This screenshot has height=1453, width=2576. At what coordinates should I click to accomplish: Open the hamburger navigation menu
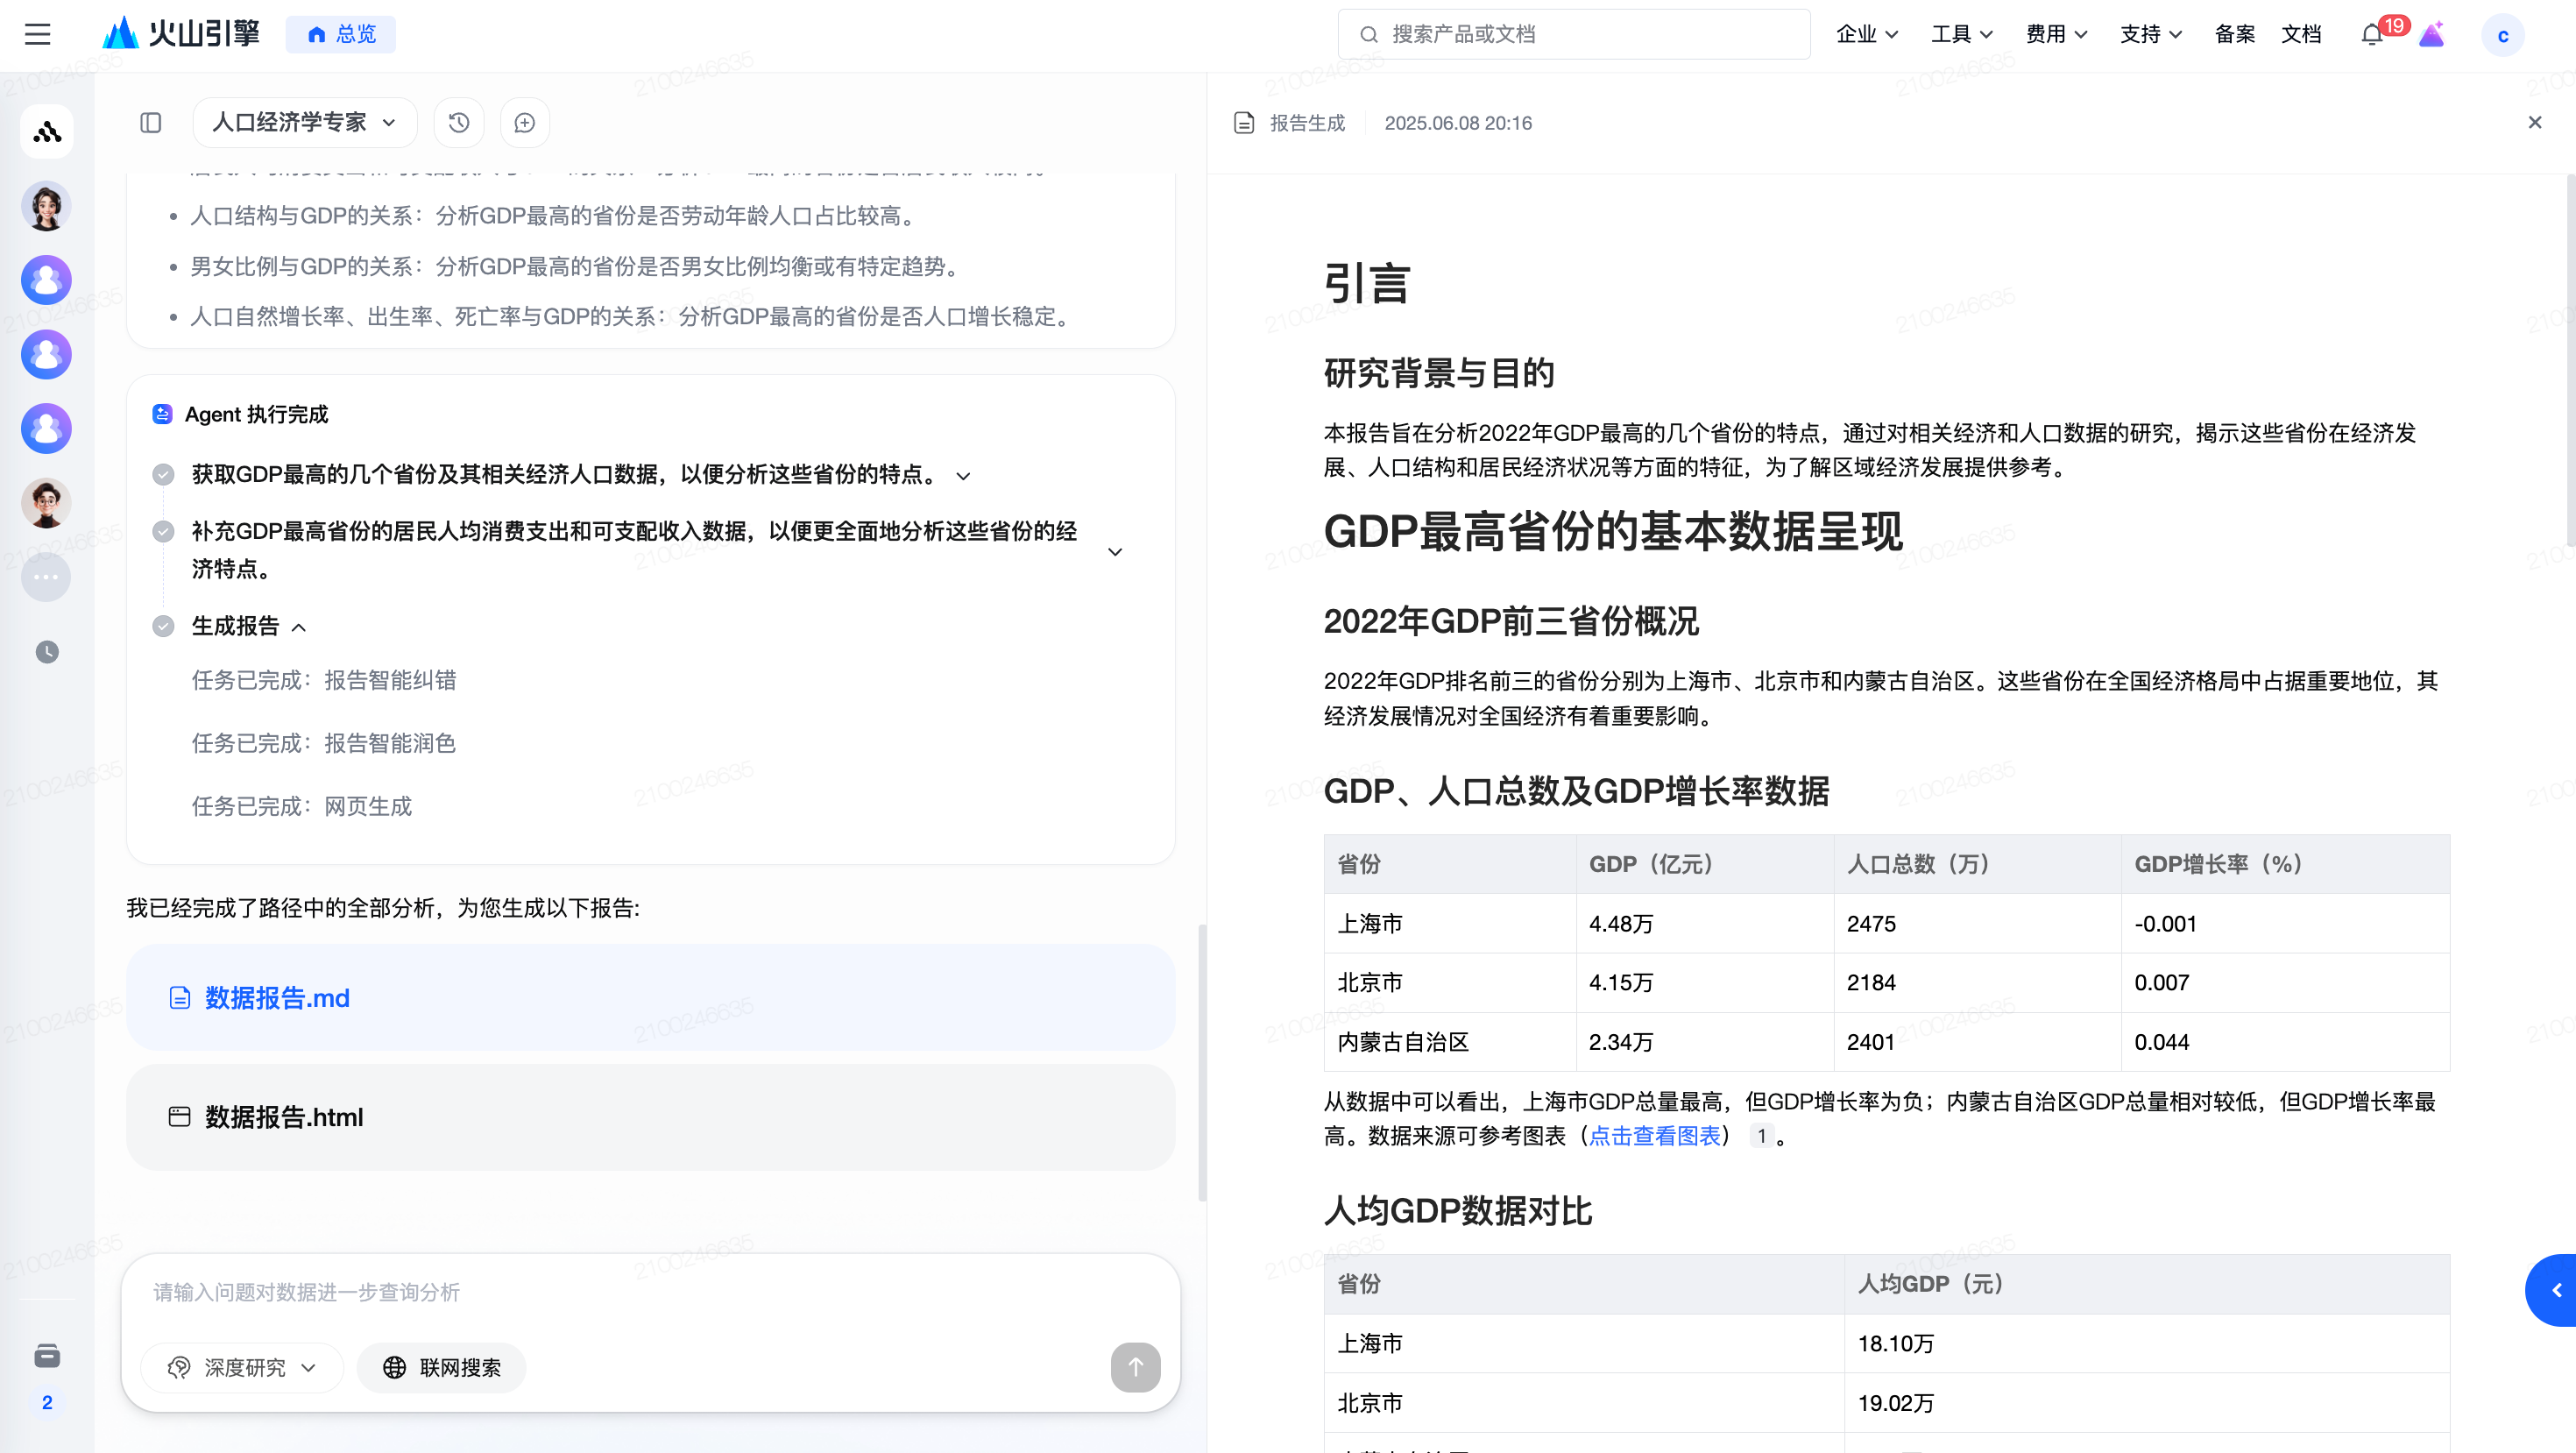tap(37, 34)
